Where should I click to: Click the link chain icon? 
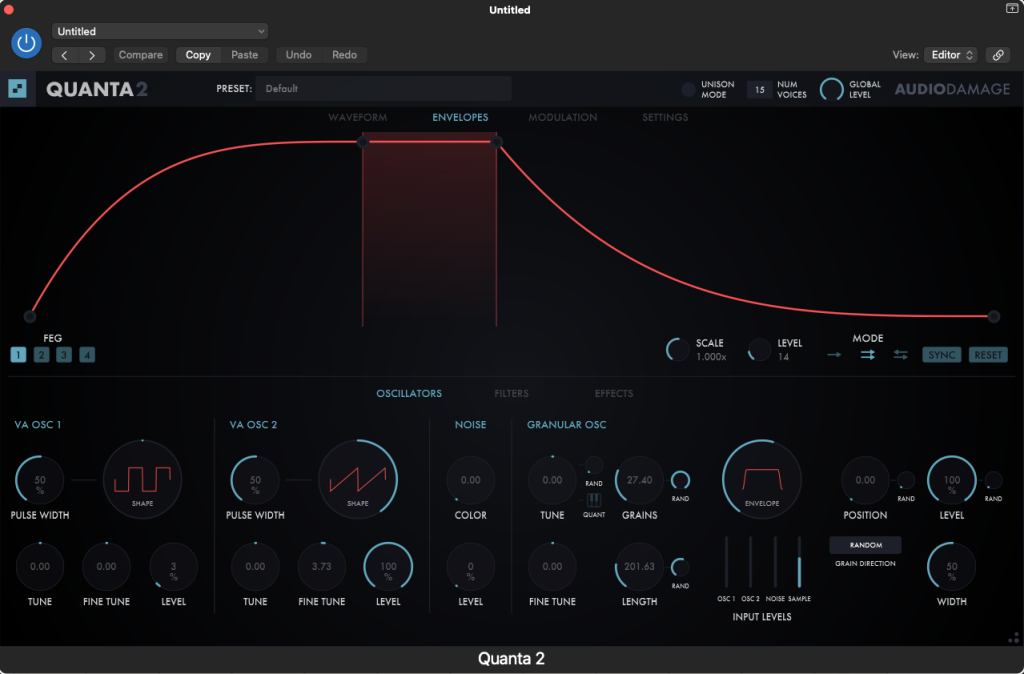(997, 55)
